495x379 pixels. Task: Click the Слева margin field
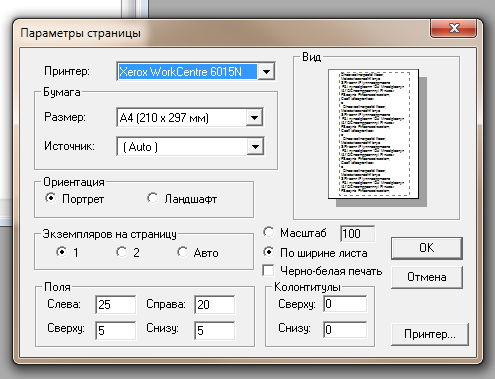(116, 304)
